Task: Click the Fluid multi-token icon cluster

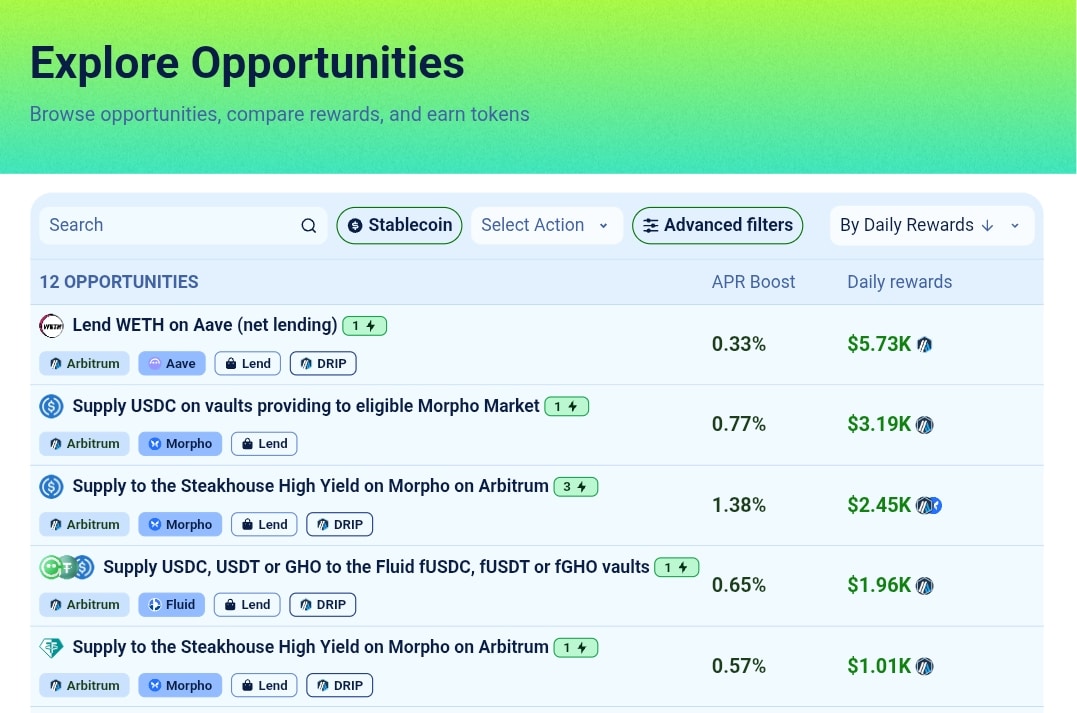Action: pyautogui.click(x=67, y=567)
